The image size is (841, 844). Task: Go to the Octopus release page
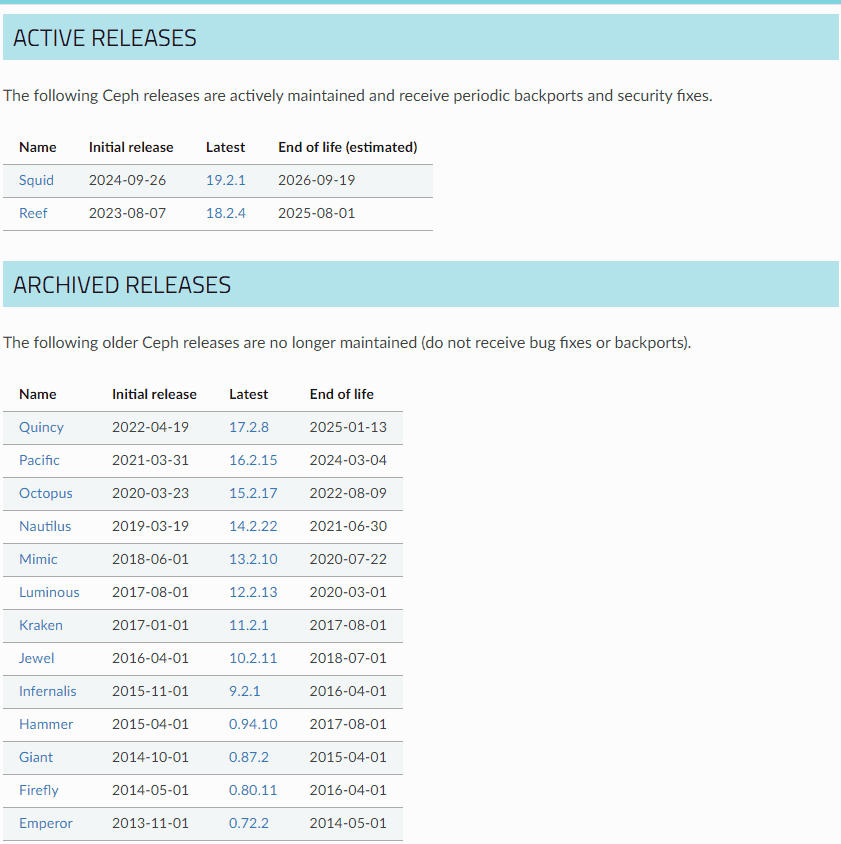coord(45,493)
